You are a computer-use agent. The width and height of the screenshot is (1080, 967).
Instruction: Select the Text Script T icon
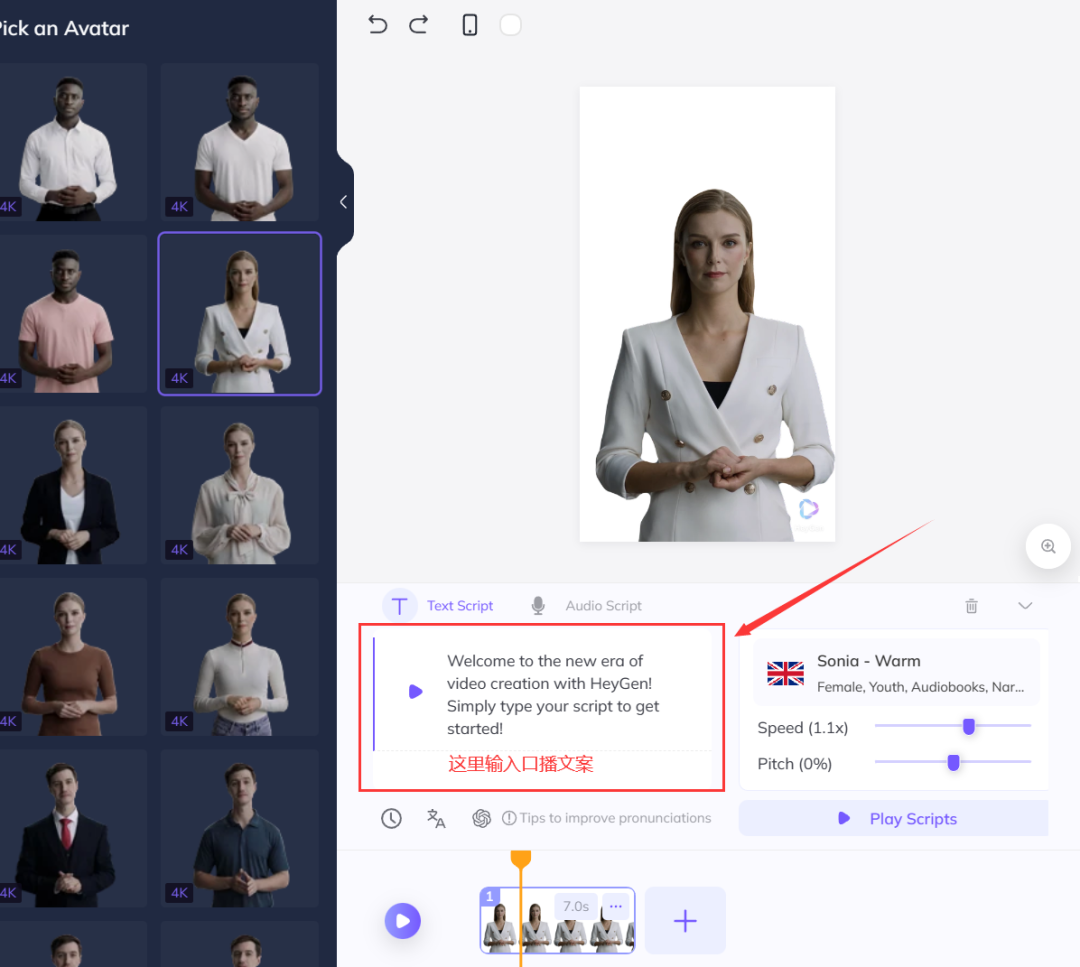point(399,606)
